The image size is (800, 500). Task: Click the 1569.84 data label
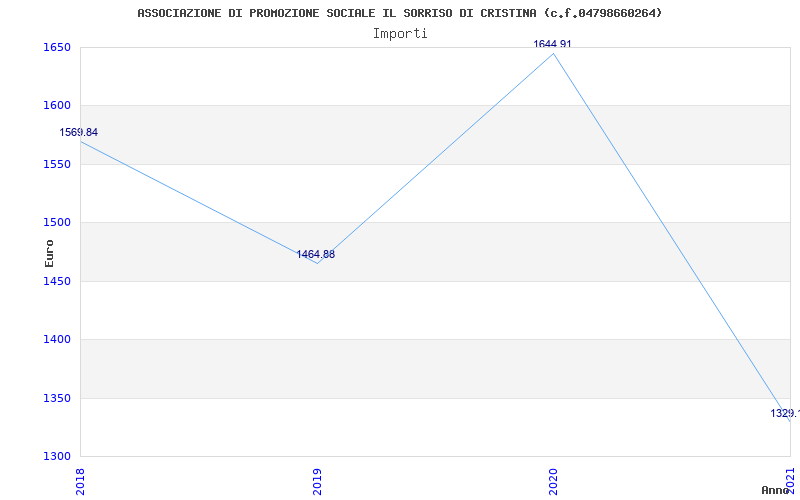click(x=79, y=133)
